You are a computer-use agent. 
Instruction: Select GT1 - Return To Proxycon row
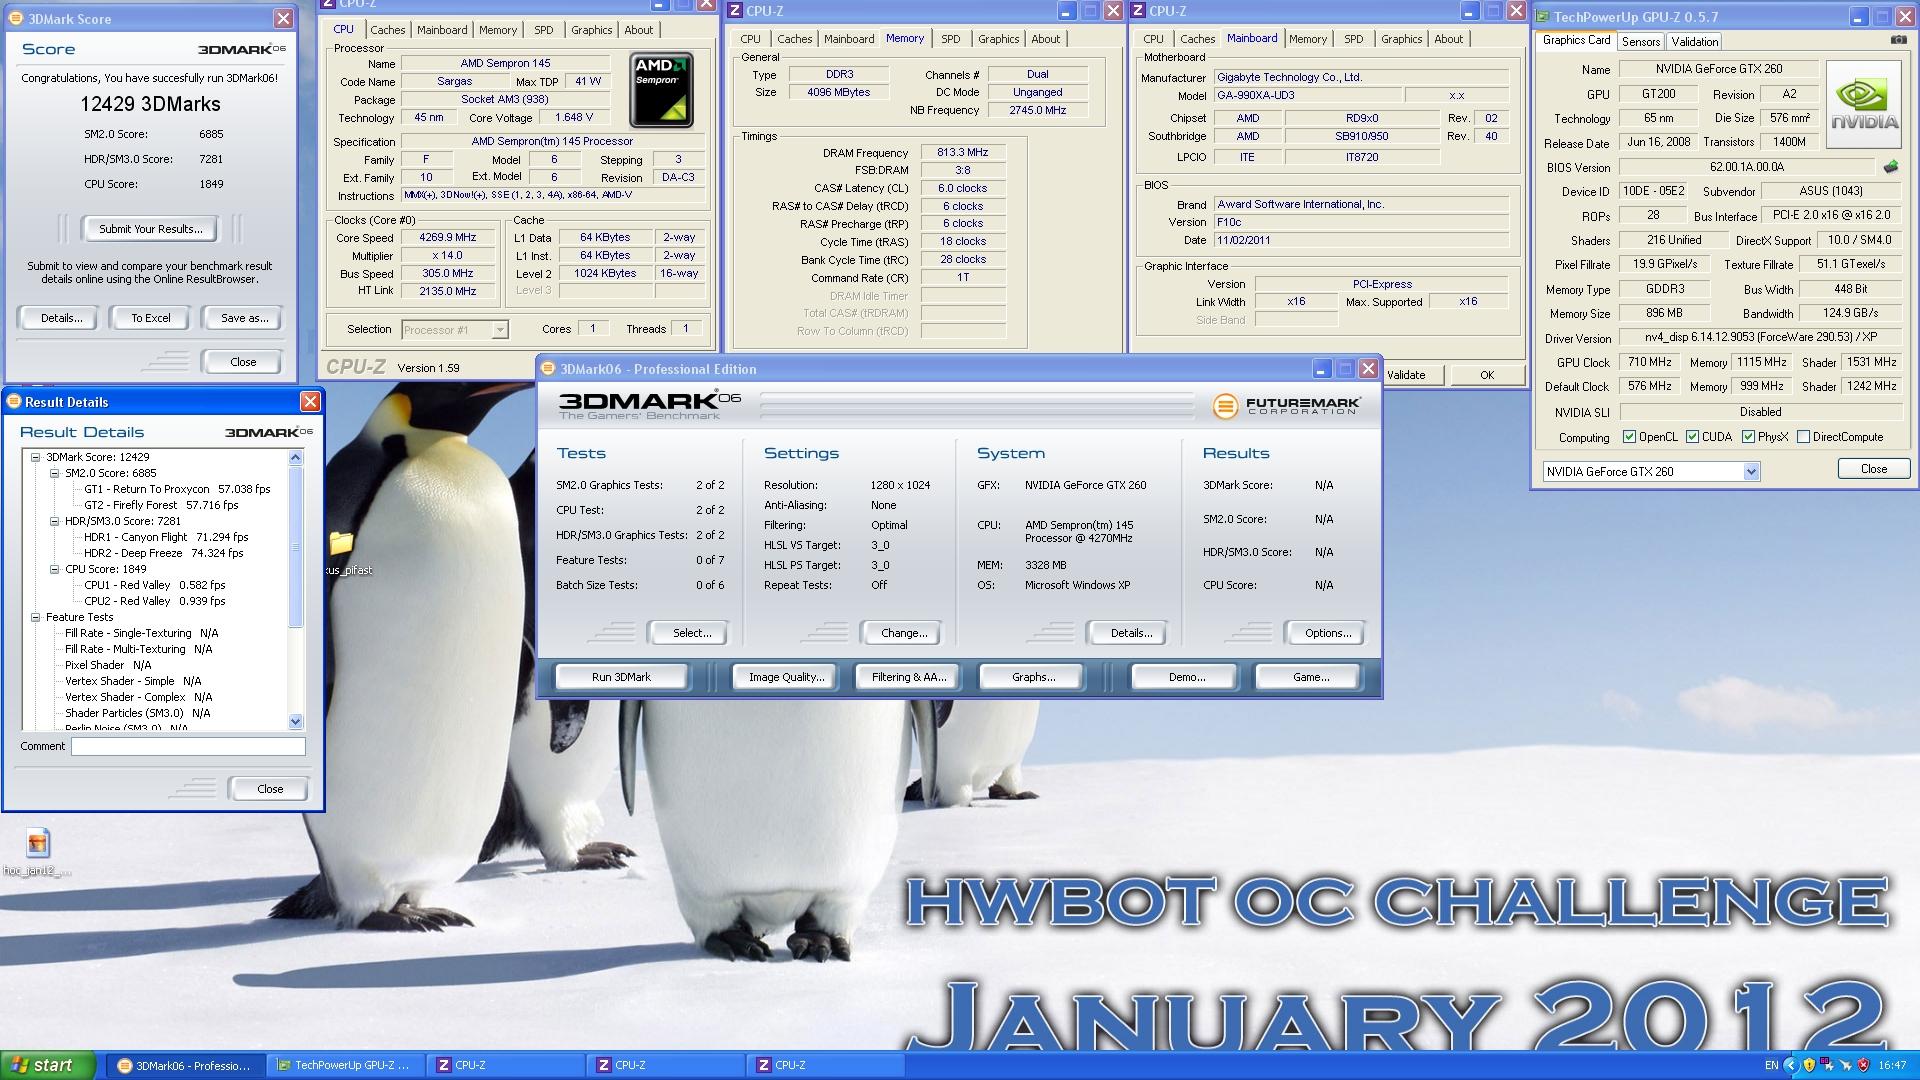(177, 489)
